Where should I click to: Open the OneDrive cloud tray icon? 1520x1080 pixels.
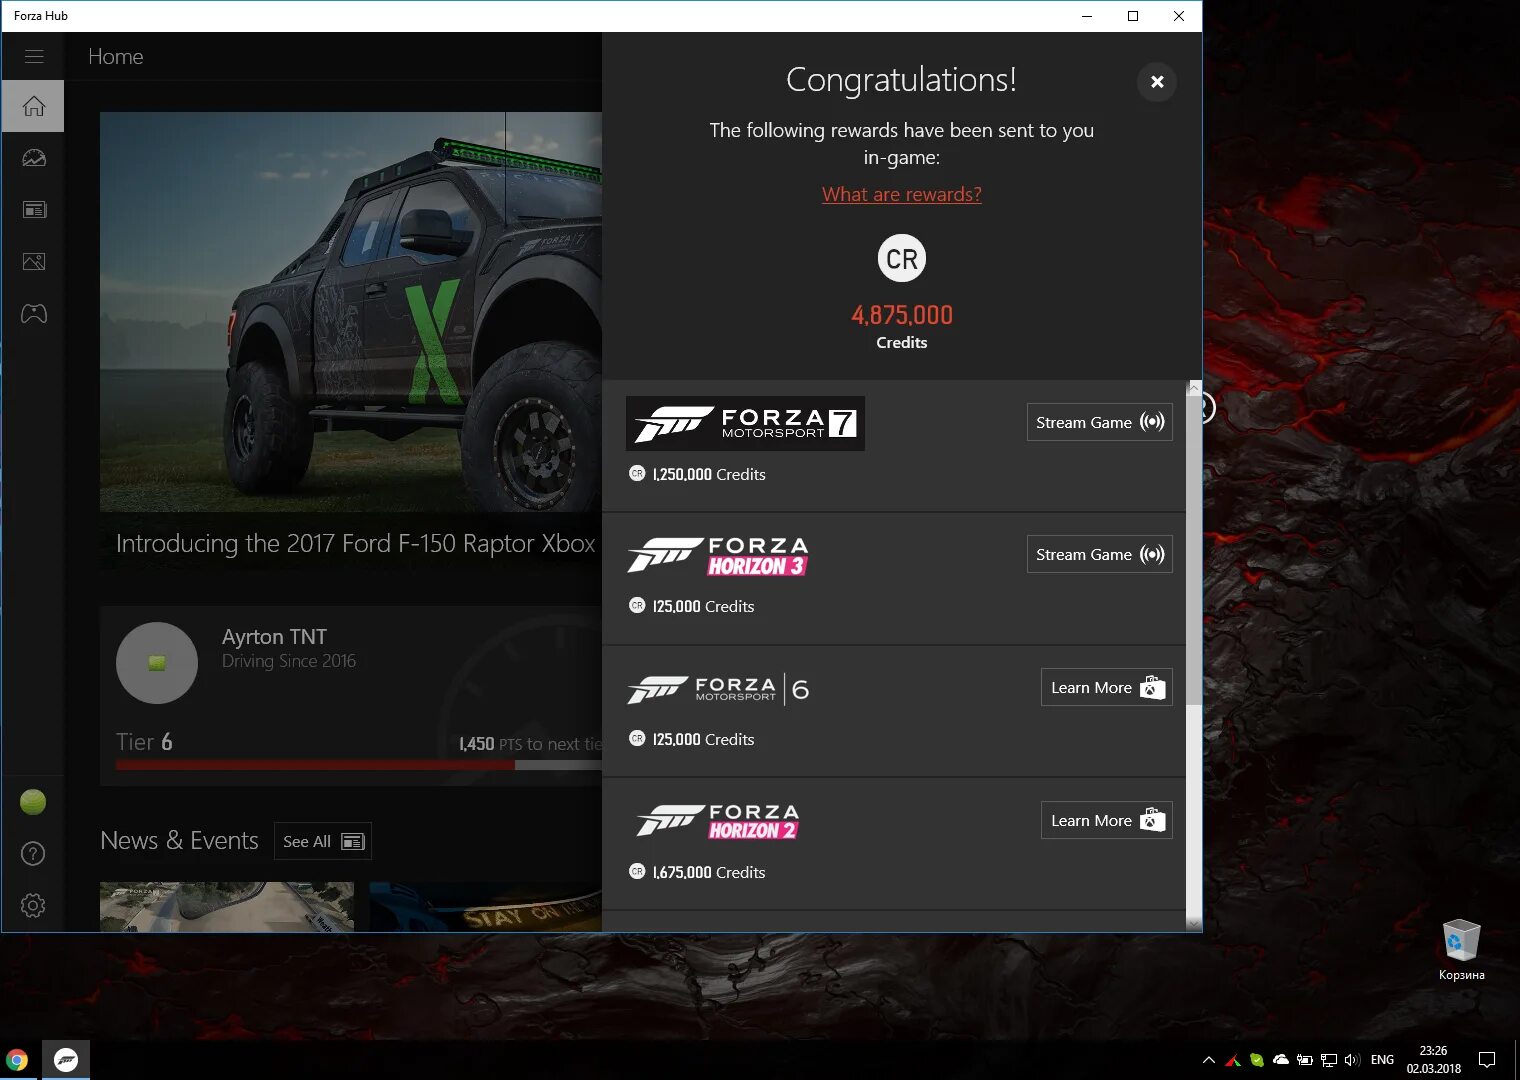[x=1281, y=1060]
